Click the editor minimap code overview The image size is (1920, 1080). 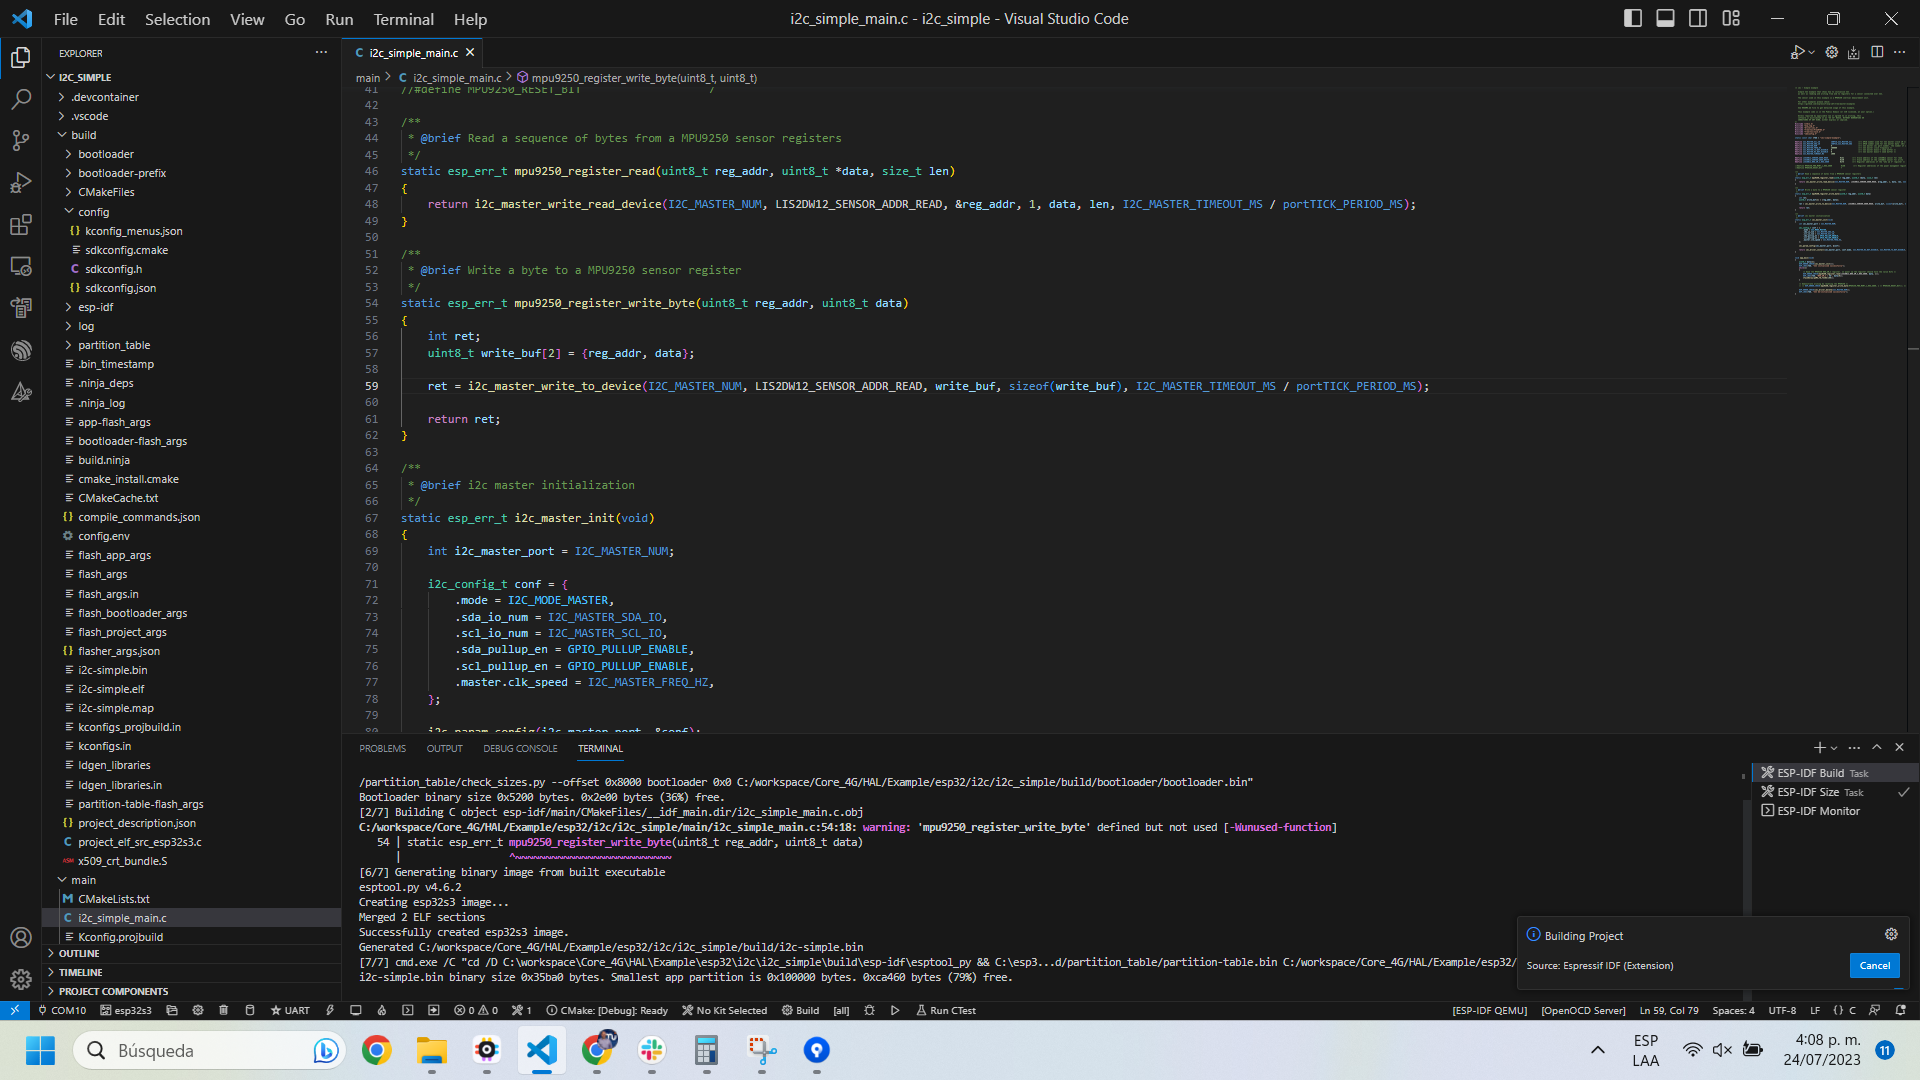(x=1850, y=190)
